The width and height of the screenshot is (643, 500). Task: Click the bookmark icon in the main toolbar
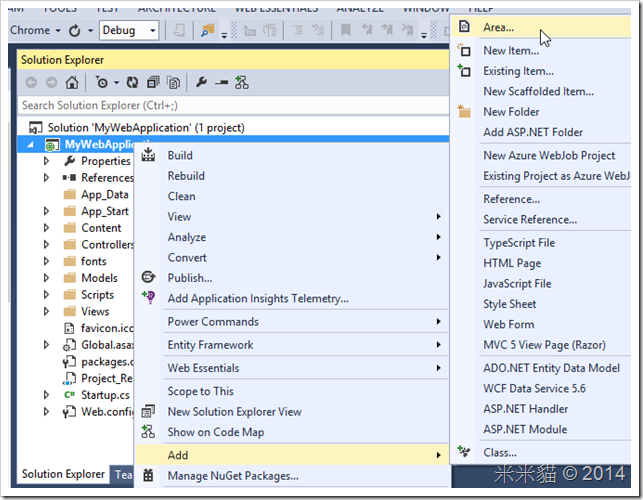tap(346, 30)
